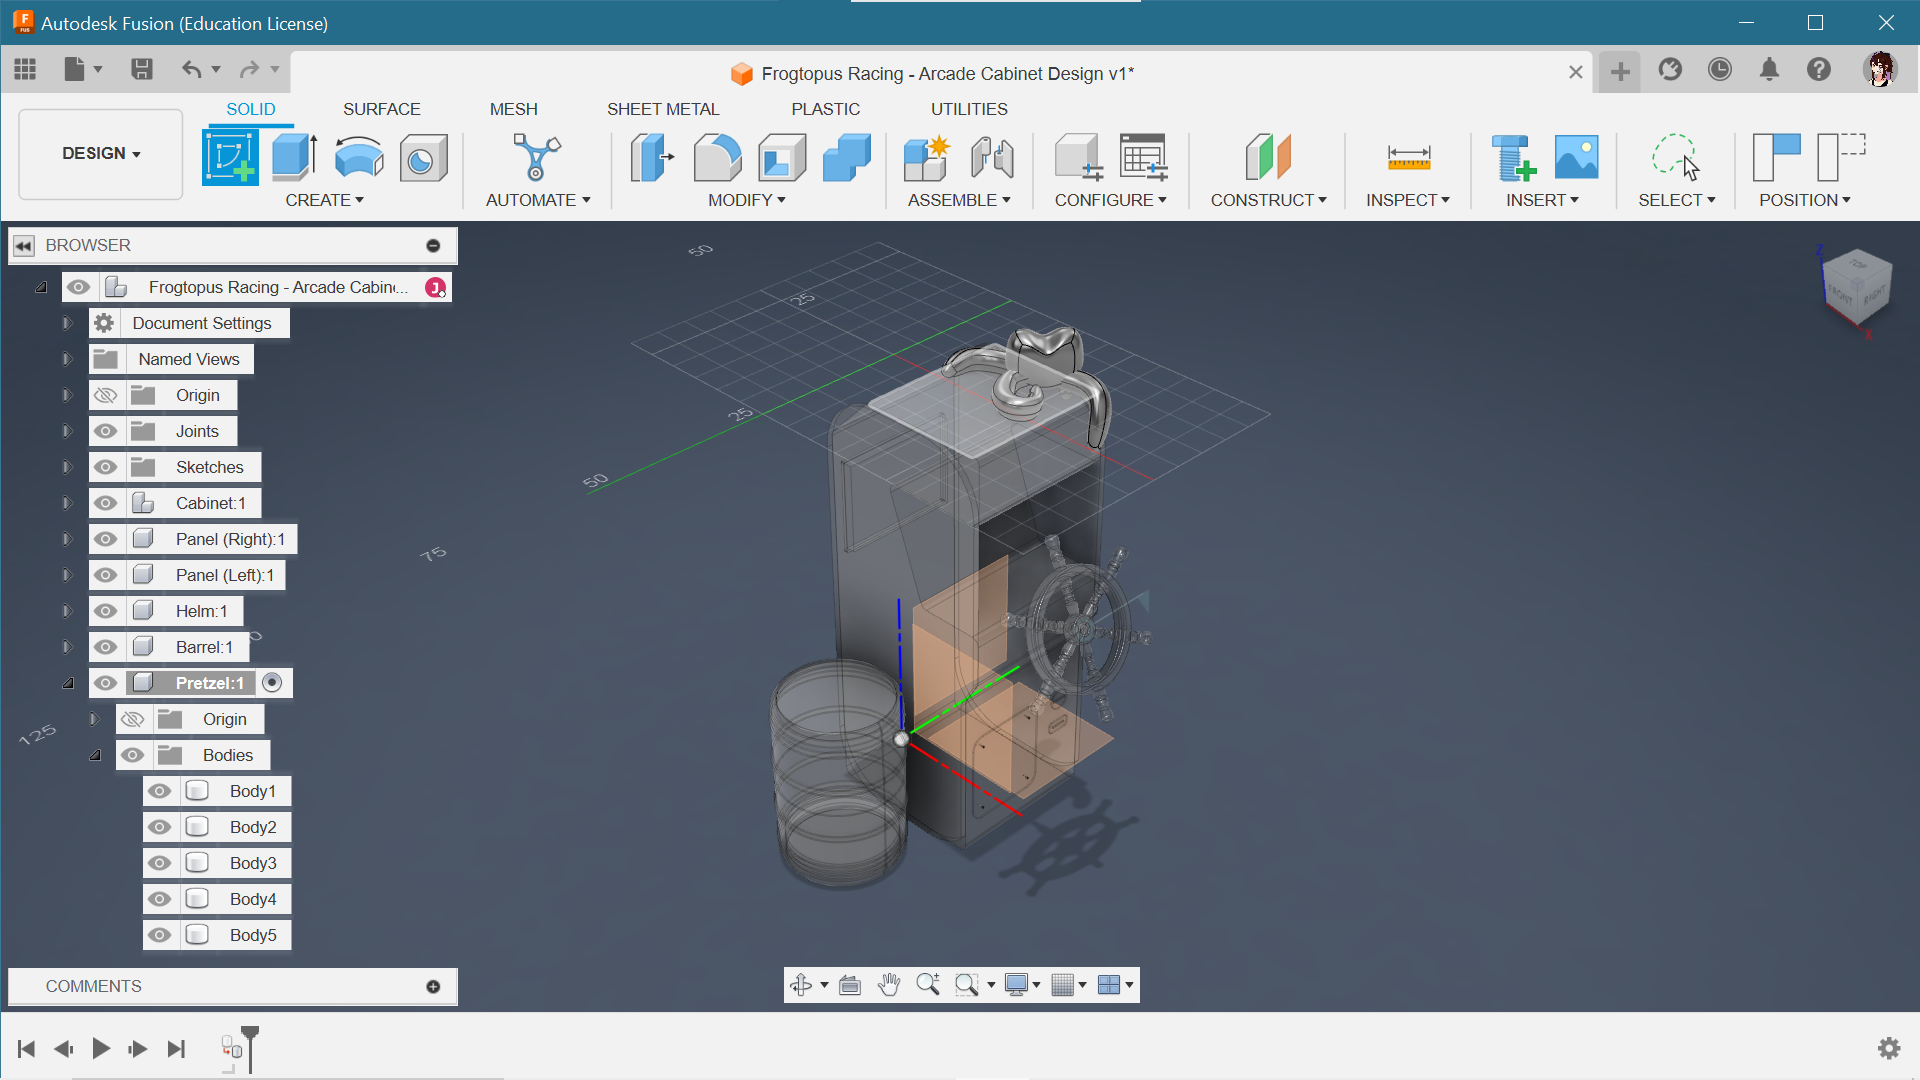Viewport: 1920px width, 1080px height.
Task: Switch to the MESH tab
Action: 513,109
